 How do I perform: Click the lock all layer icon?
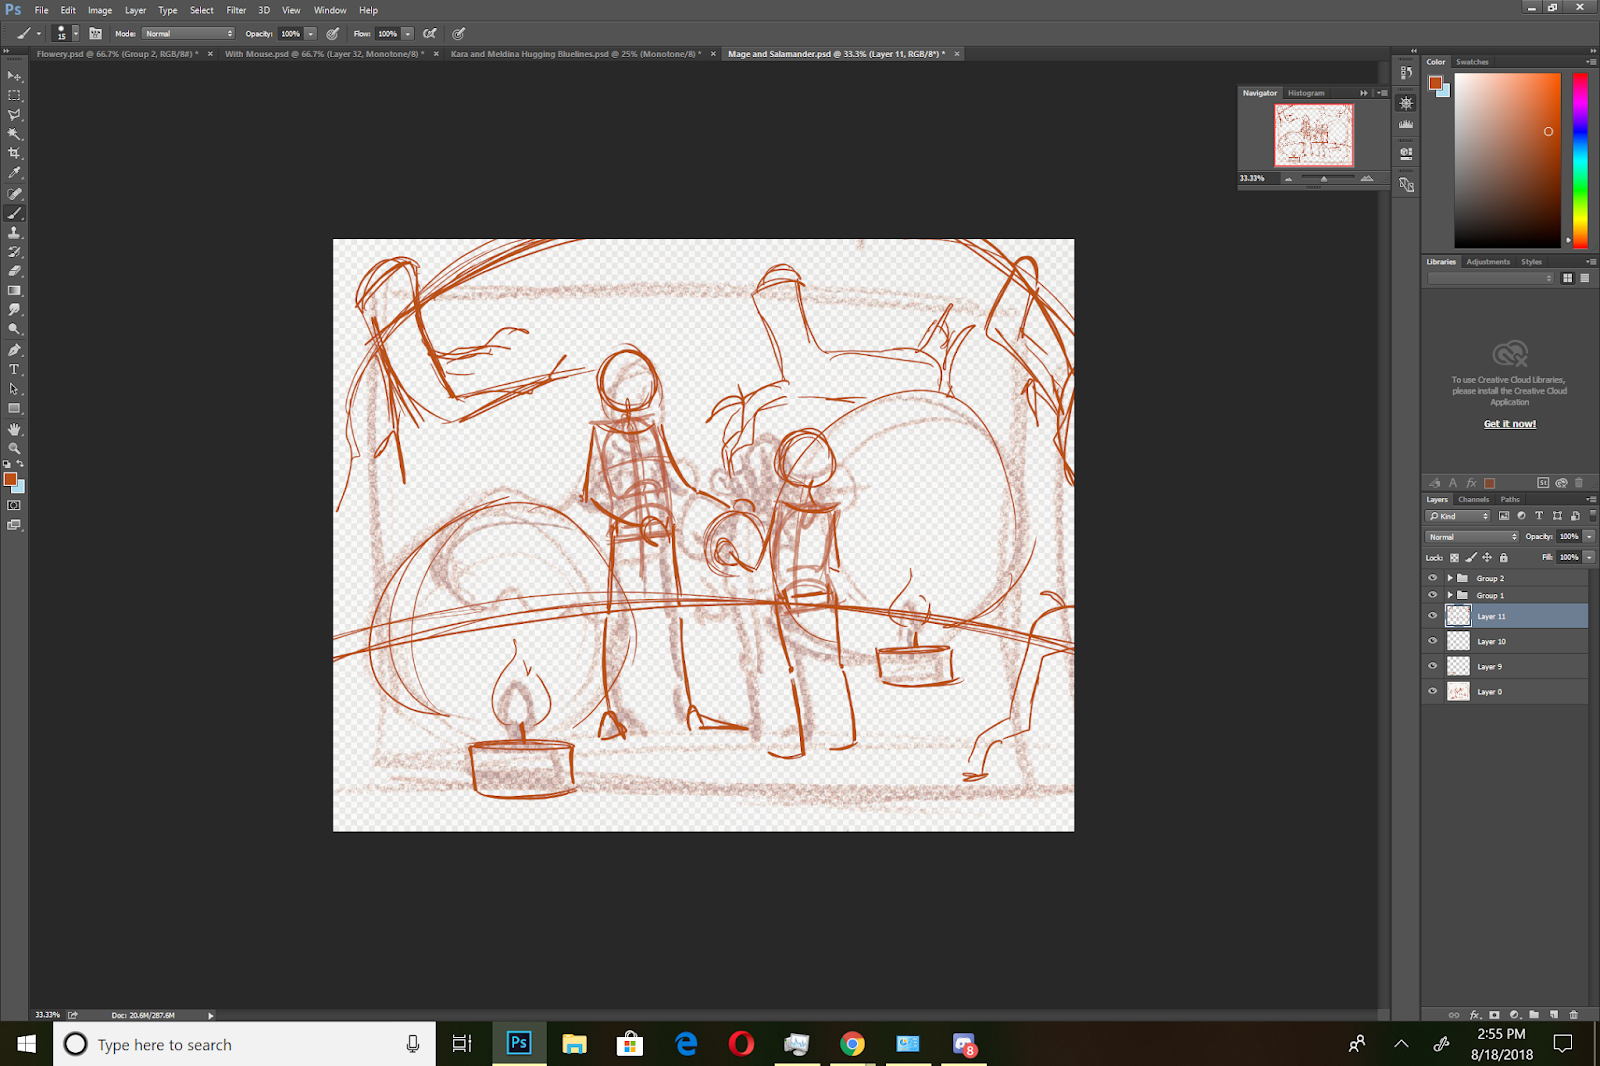coord(1503,558)
